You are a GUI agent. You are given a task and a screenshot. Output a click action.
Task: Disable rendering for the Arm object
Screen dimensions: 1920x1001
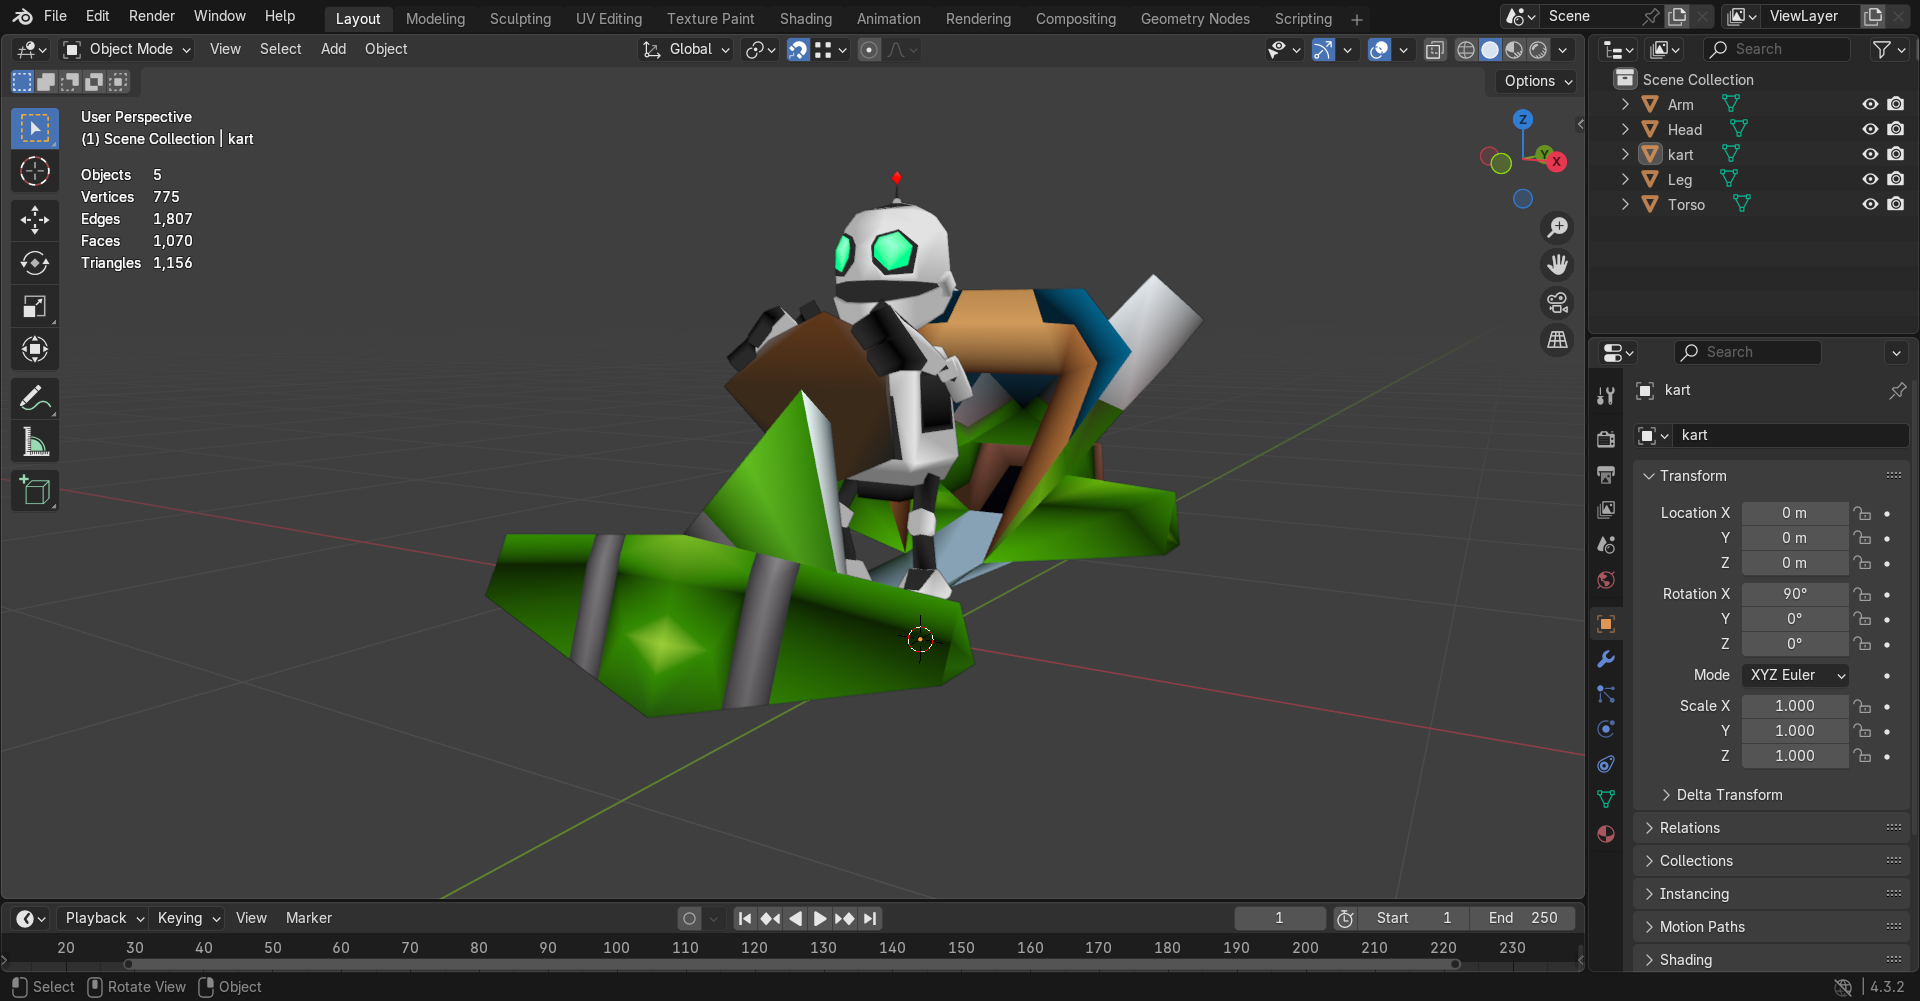1896,104
